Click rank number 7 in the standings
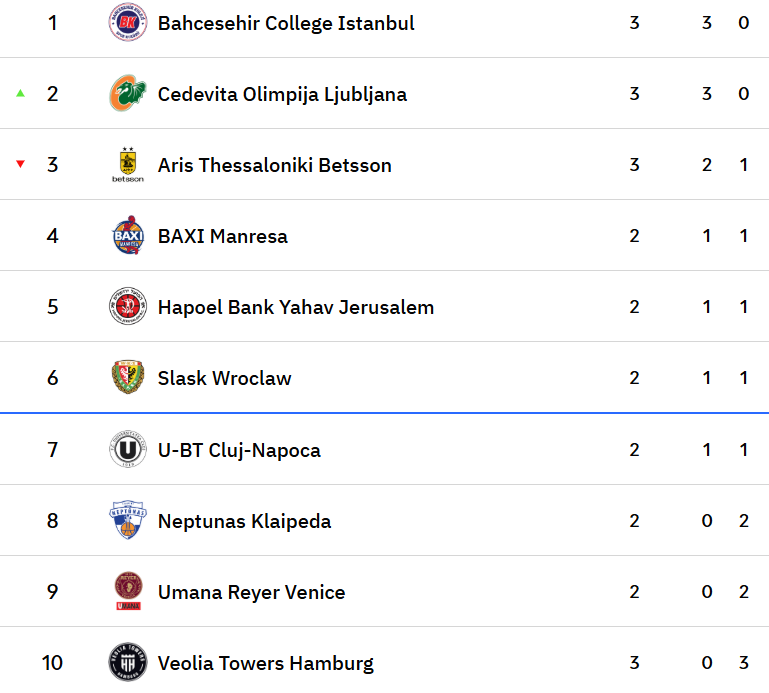 point(53,450)
